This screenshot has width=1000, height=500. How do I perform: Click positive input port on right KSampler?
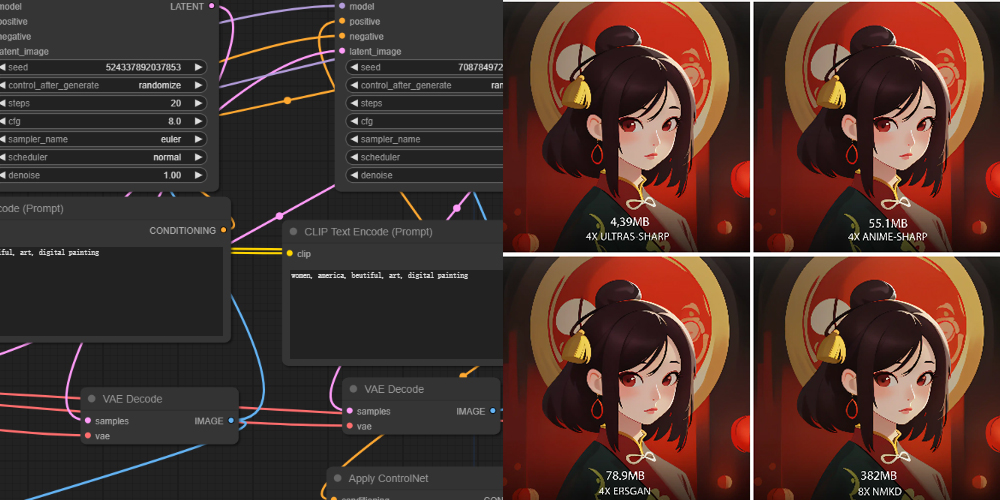tap(342, 22)
